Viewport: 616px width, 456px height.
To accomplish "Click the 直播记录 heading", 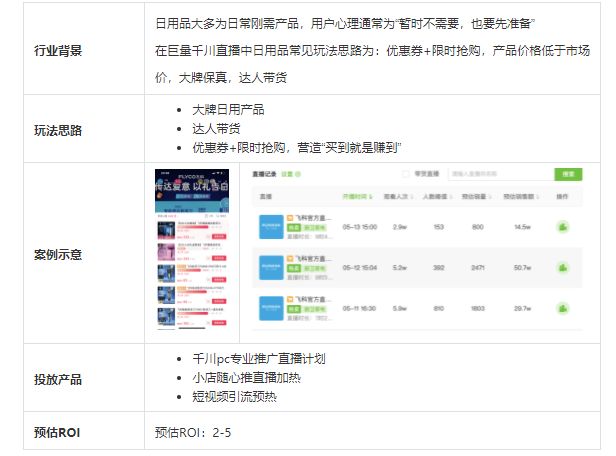I will pos(264,174).
